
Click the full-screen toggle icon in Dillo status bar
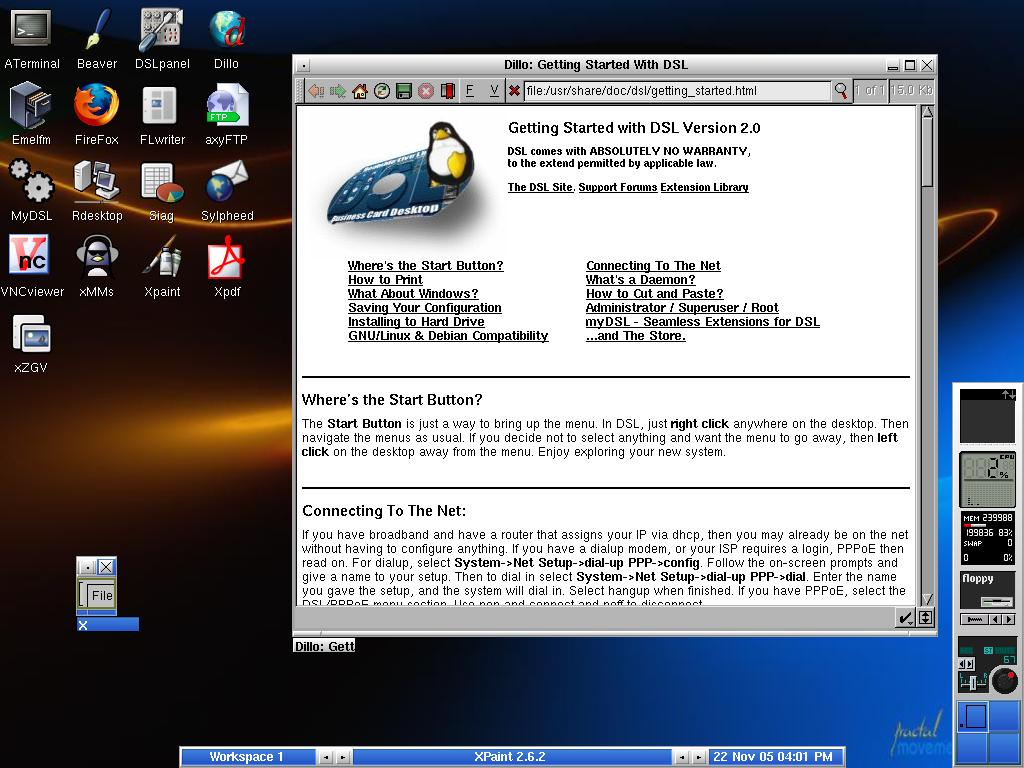point(925,617)
